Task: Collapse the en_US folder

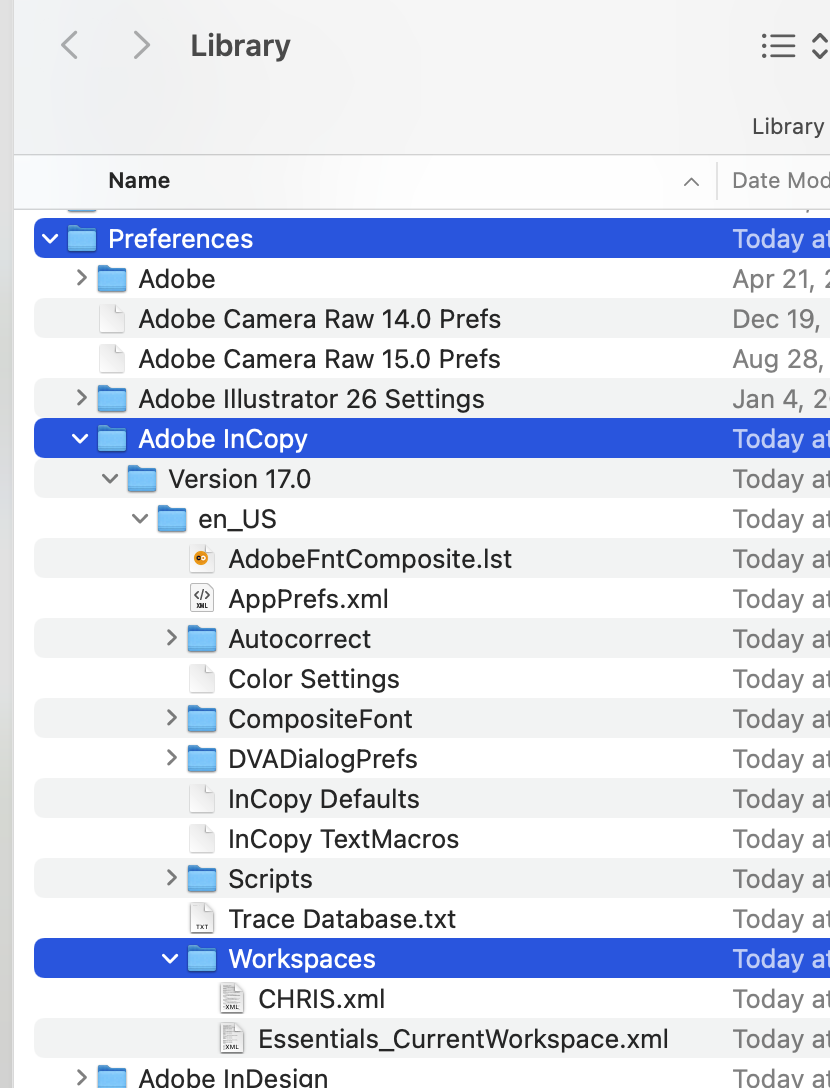Action: (x=140, y=518)
